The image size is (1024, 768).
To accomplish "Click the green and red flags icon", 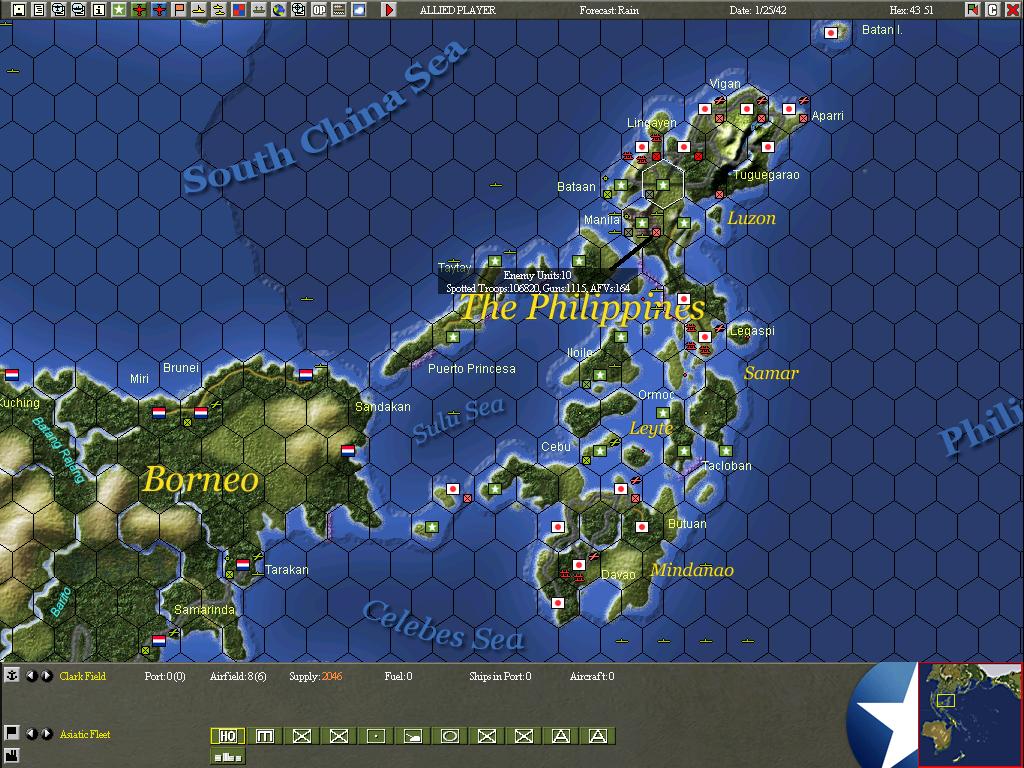I will click(972, 10).
